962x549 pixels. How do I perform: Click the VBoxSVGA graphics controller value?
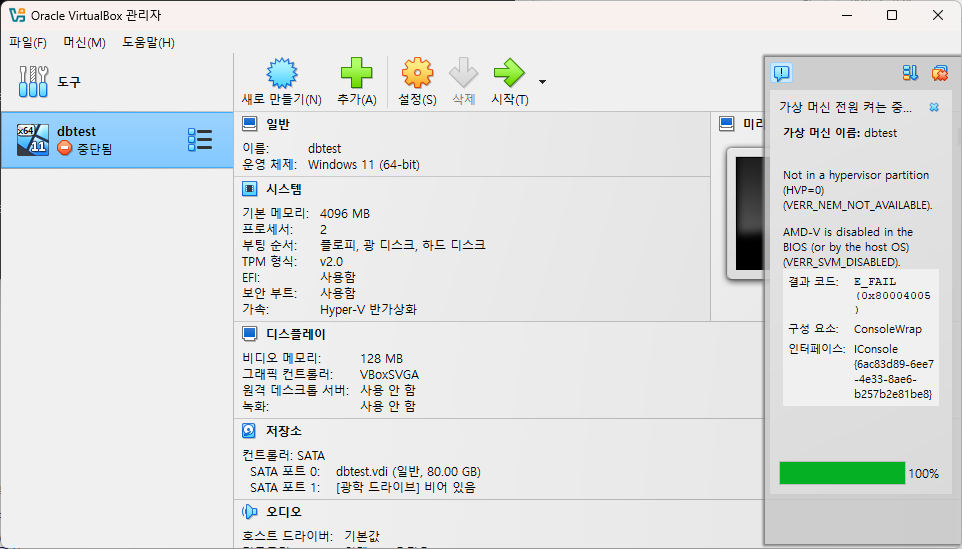[x=390, y=374]
